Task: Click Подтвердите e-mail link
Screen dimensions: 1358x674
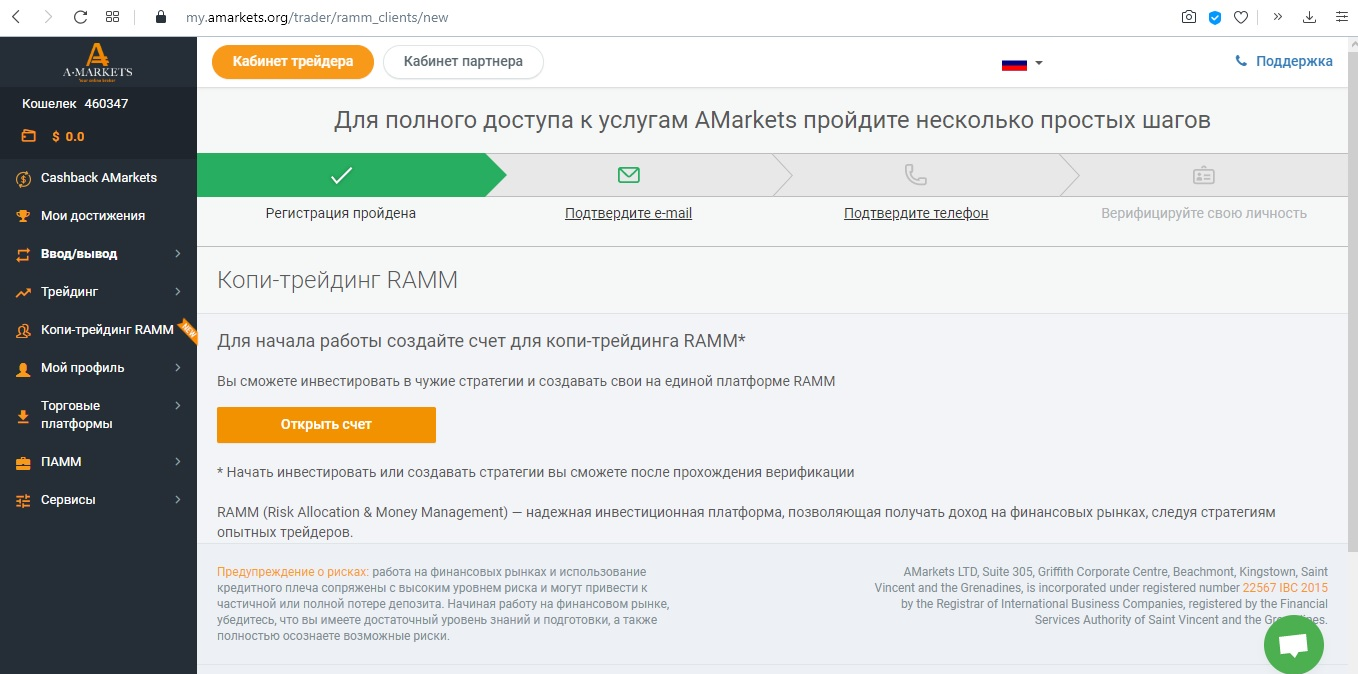Action: (x=628, y=213)
